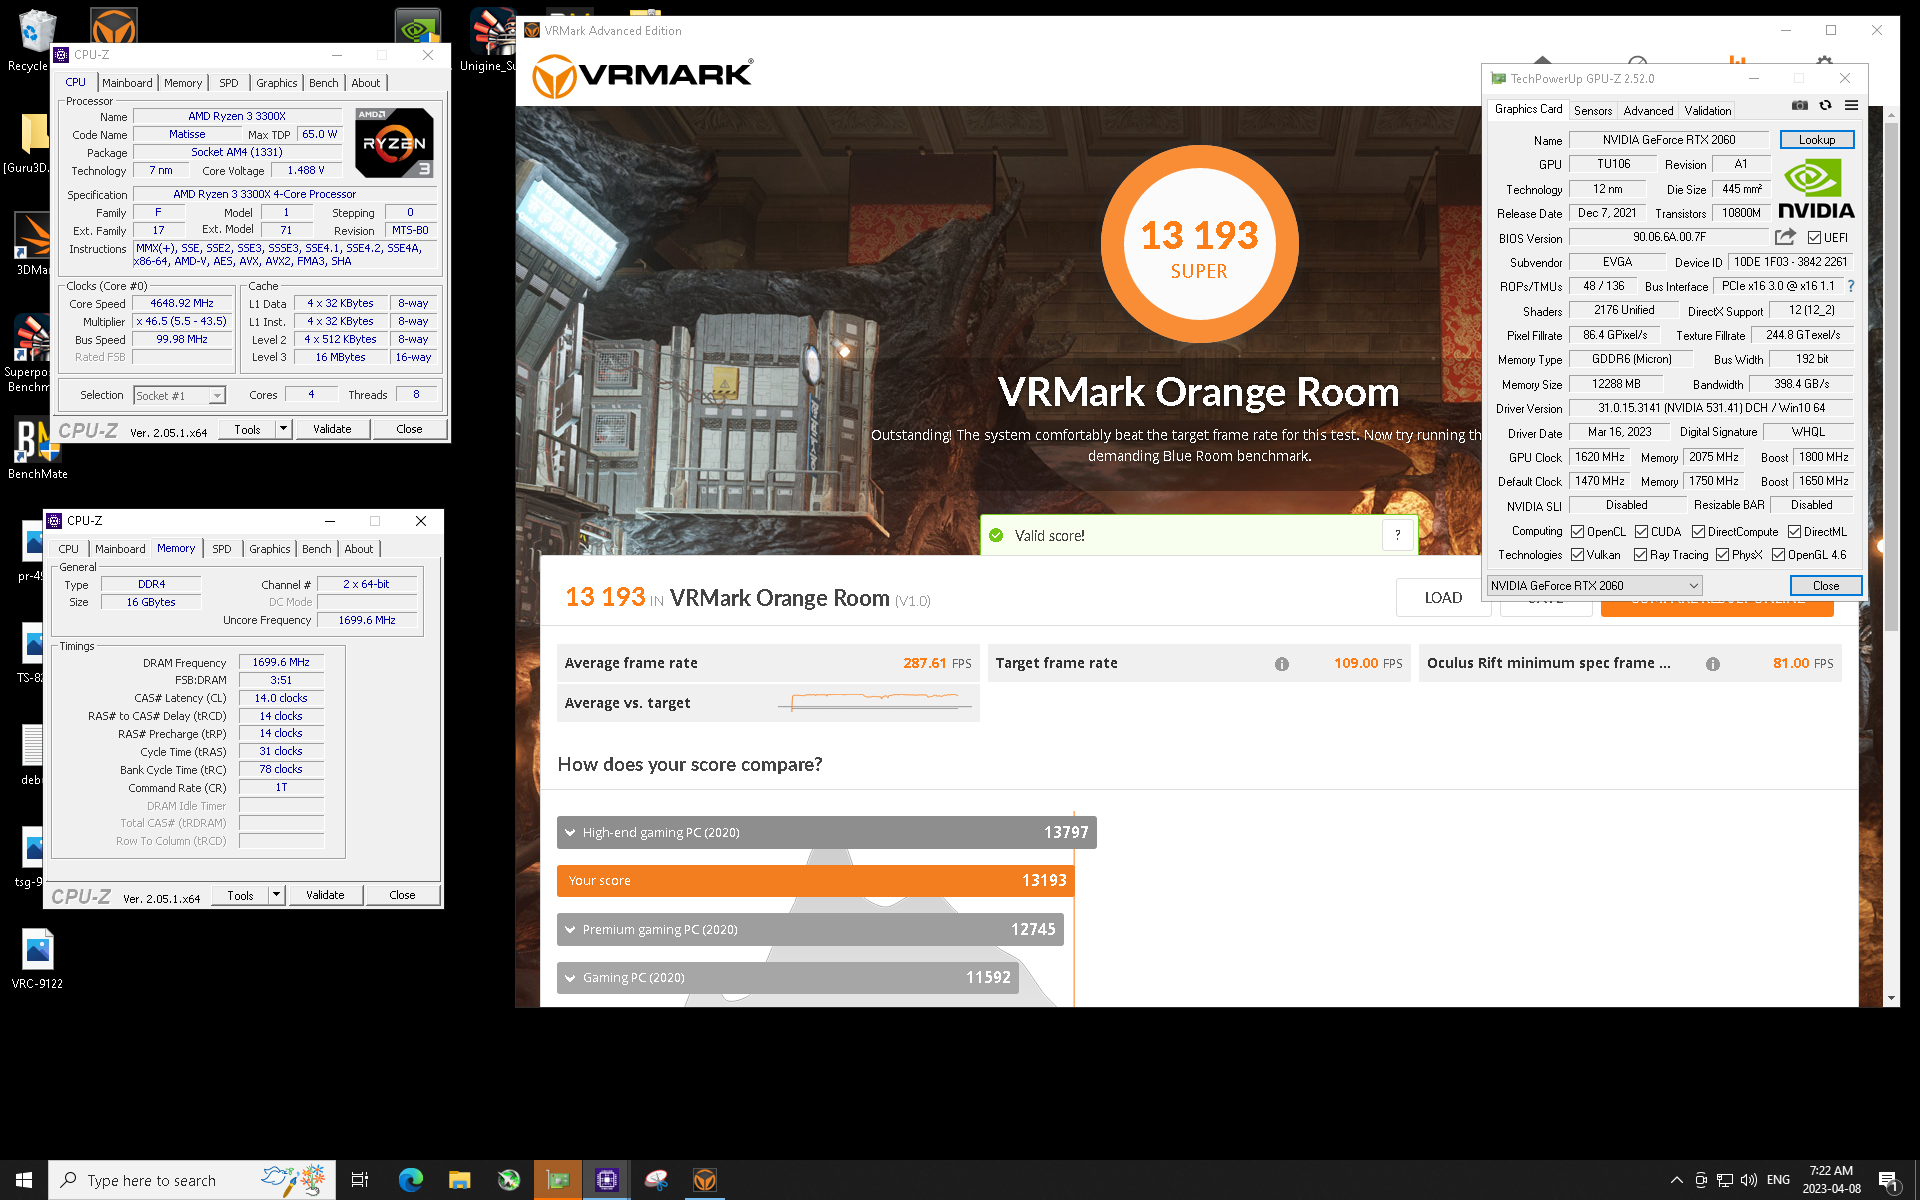This screenshot has height=1200, width=1920.
Task: Open the SPD tab in bottom CPU-Z window
Action: (x=222, y=549)
